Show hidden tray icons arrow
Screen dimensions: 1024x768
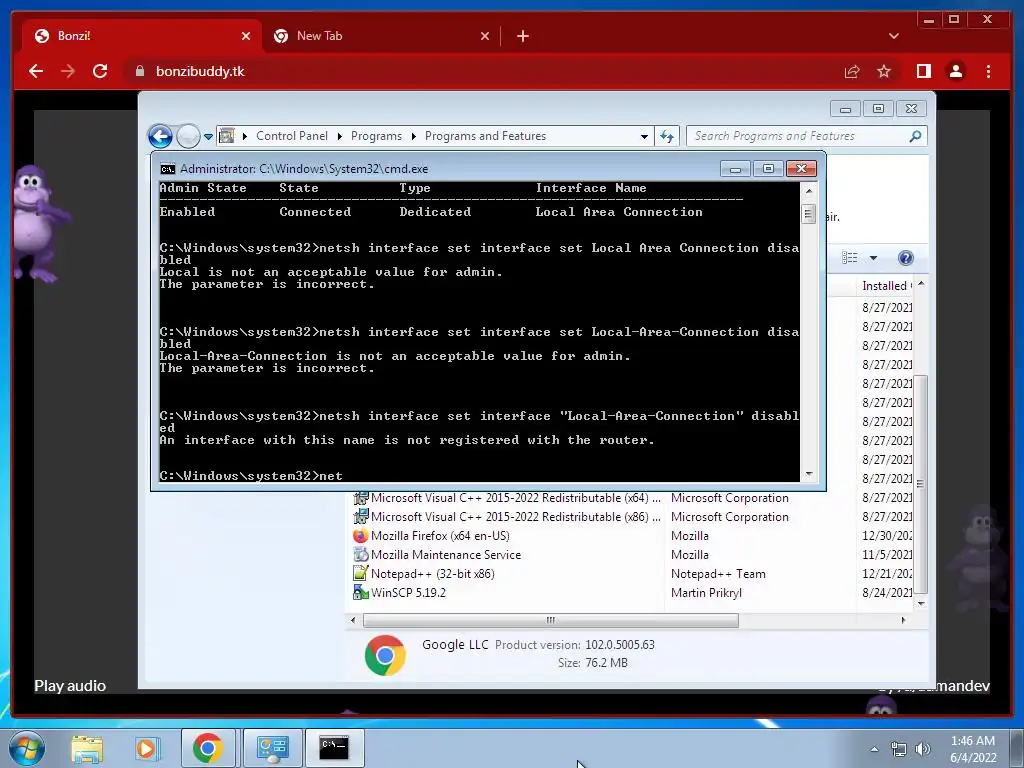(x=874, y=749)
